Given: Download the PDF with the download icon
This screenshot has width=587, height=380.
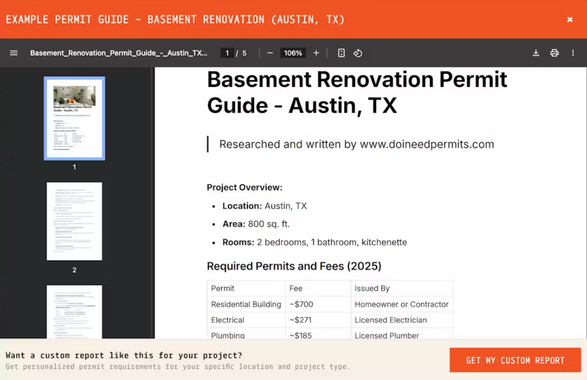Looking at the screenshot, I should [x=536, y=53].
